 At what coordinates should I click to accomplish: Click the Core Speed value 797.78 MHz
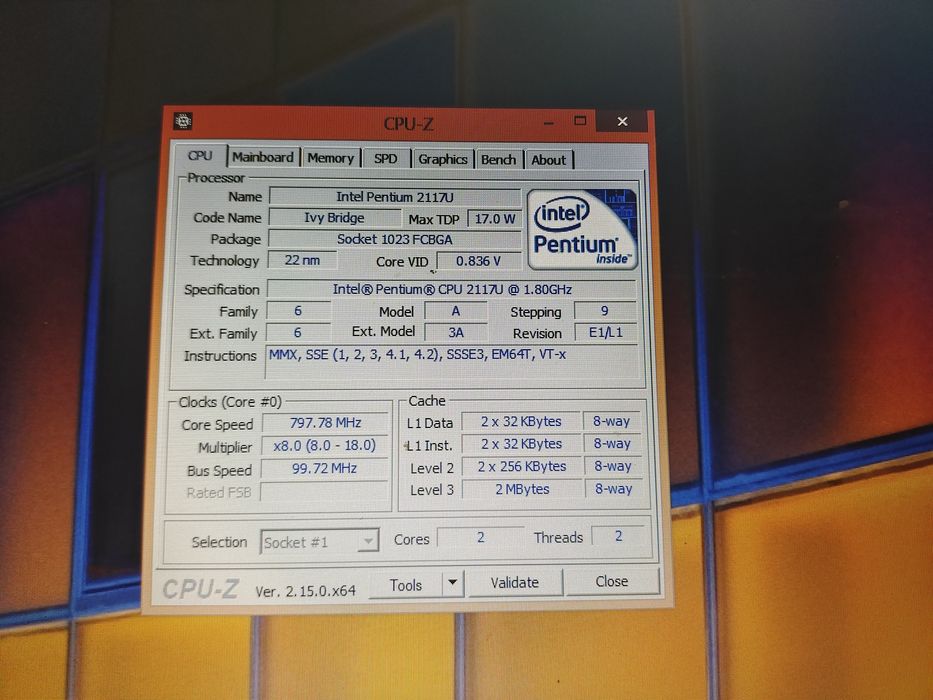tap(325, 423)
